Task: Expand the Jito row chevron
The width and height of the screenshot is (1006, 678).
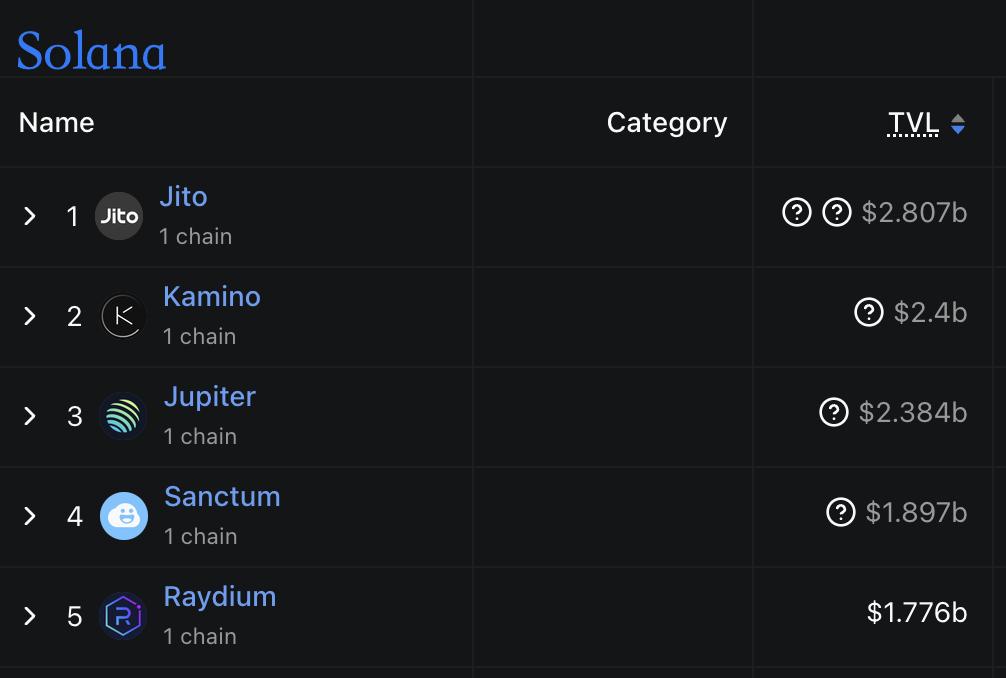Action: pos(30,216)
